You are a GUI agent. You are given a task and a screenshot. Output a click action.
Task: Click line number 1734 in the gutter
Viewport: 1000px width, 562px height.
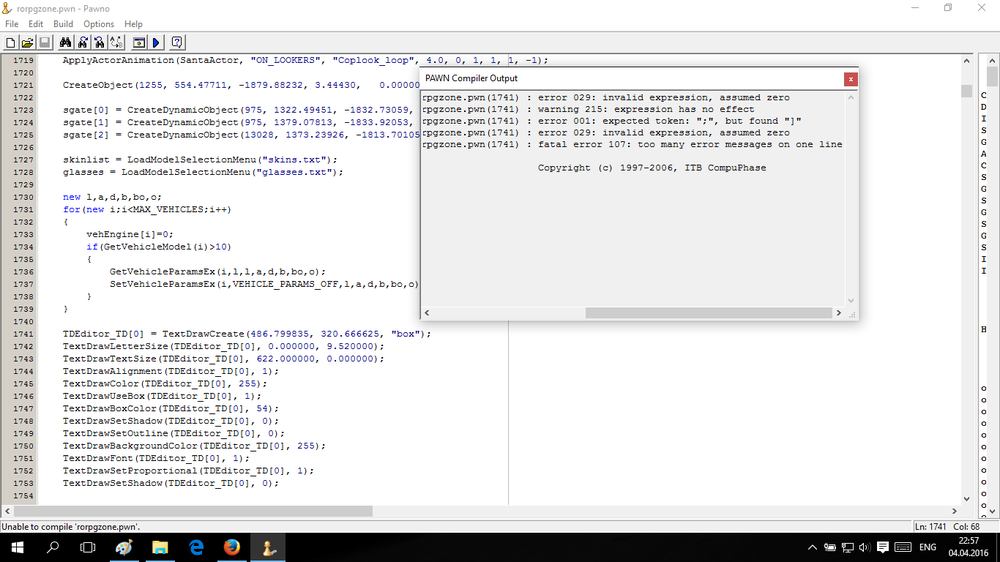pyautogui.click(x=23, y=247)
